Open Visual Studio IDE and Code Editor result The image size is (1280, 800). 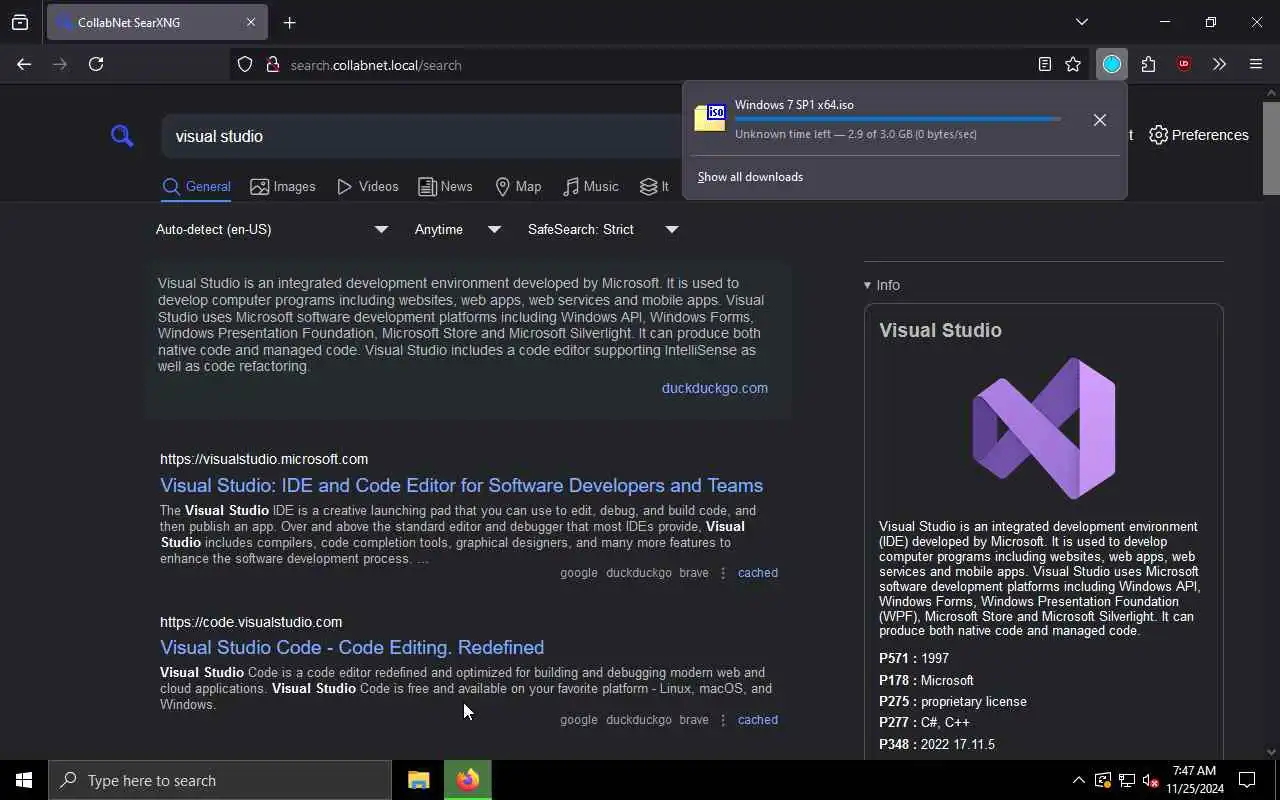(x=461, y=485)
